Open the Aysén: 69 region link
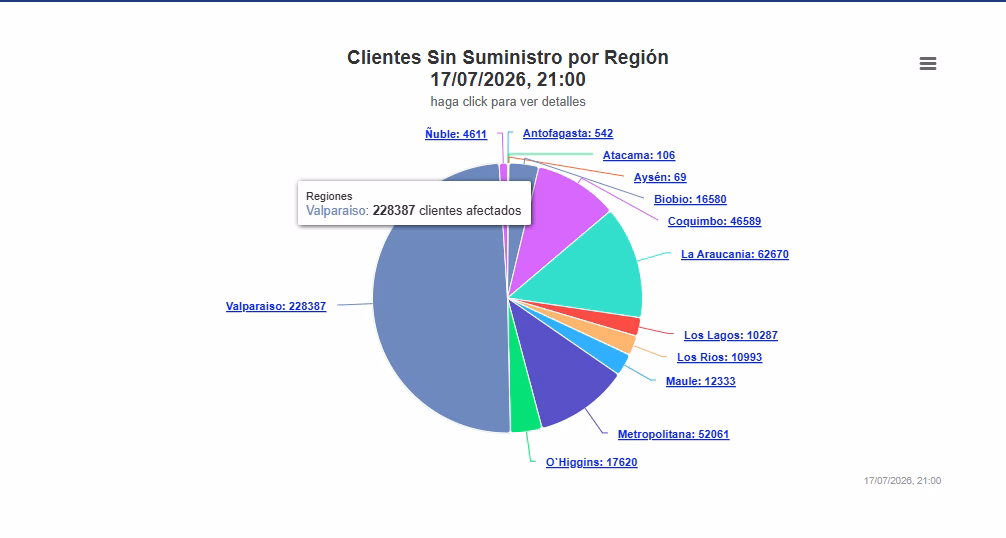 tap(660, 177)
